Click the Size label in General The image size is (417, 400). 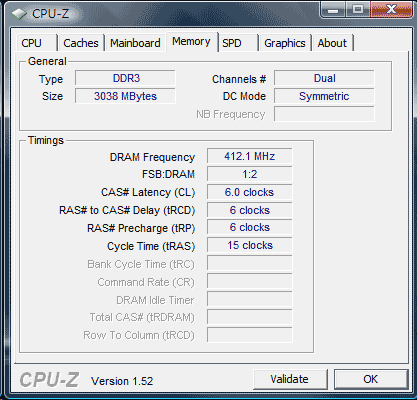click(x=52, y=96)
